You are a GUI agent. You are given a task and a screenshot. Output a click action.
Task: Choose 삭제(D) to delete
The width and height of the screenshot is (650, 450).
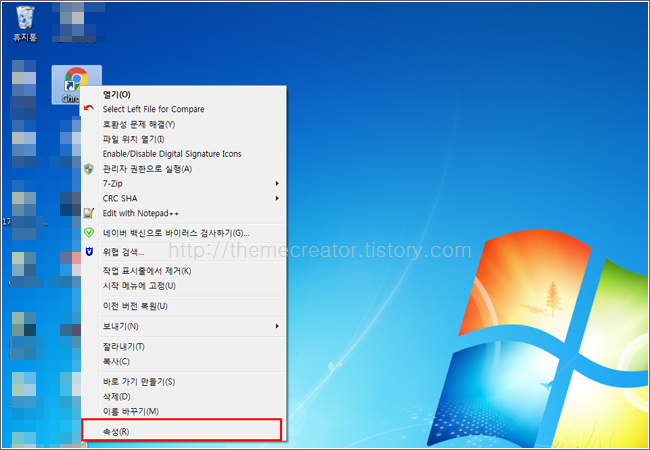(184, 397)
